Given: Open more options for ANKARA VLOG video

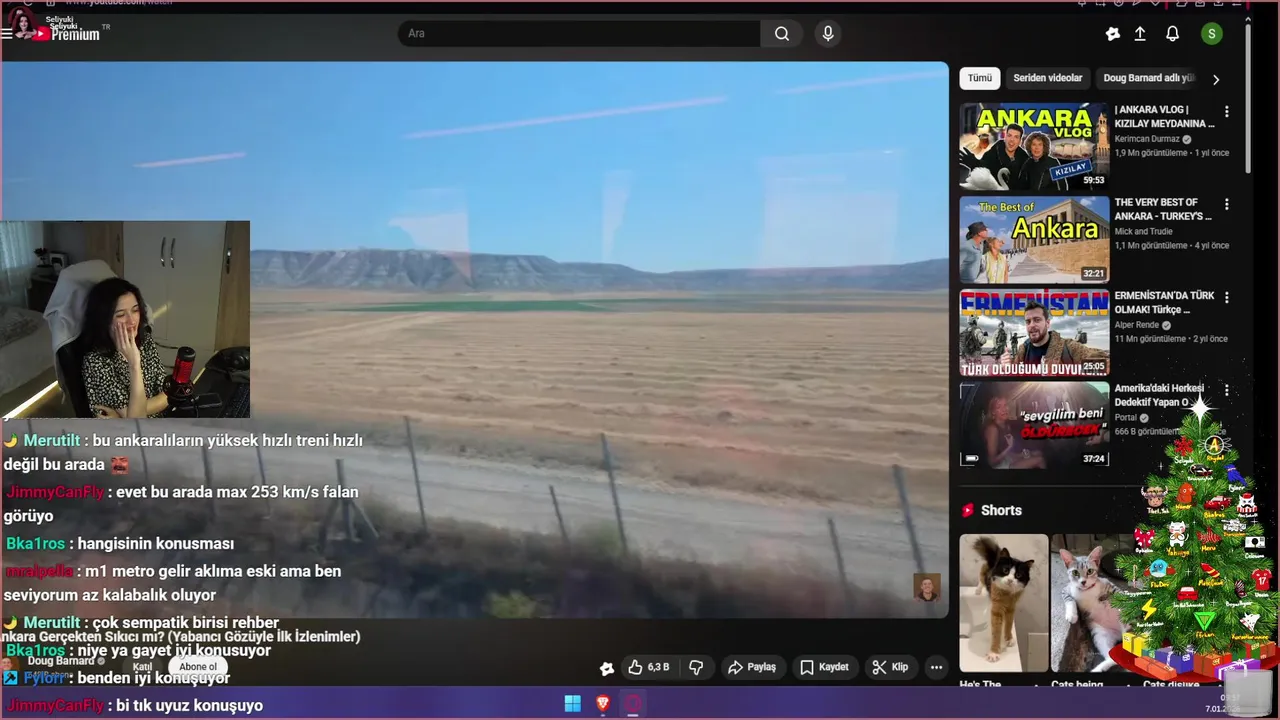Looking at the screenshot, I should point(1227,112).
